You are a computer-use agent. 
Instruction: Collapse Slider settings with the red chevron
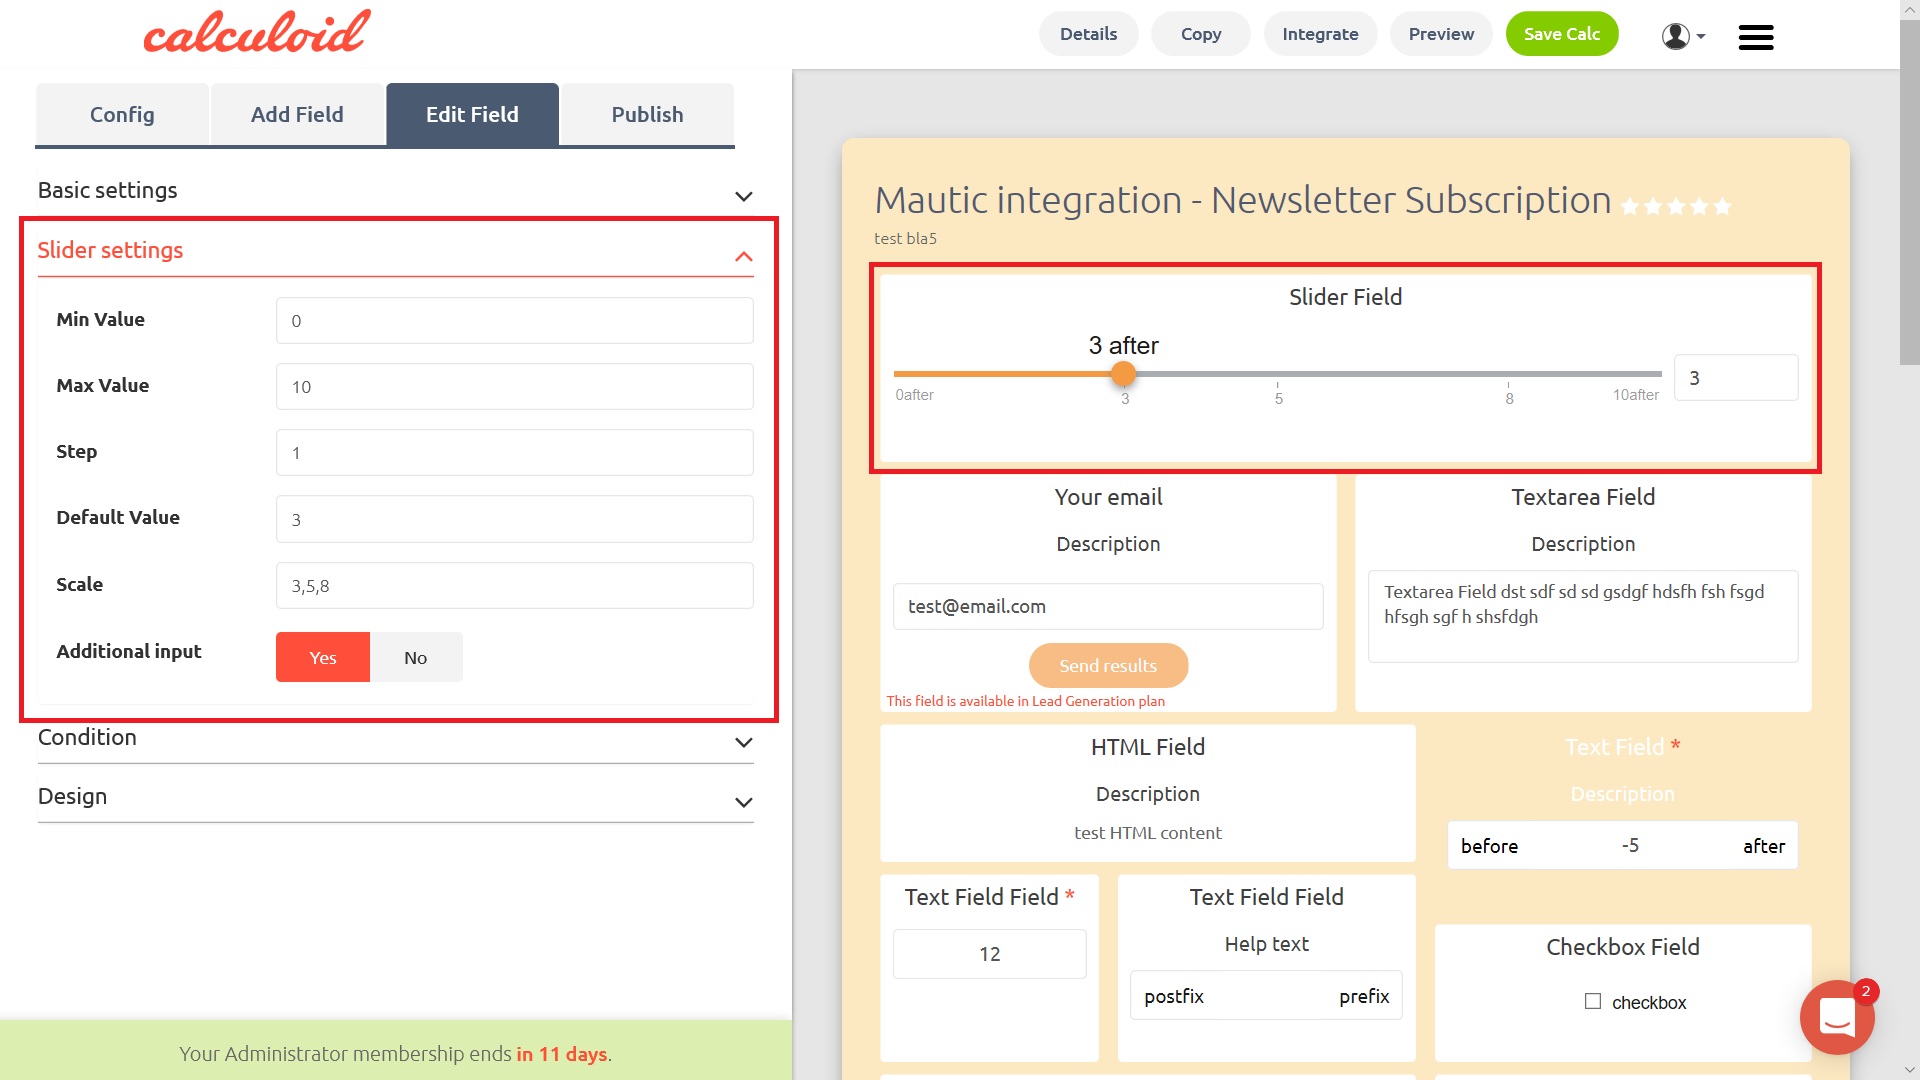743,257
